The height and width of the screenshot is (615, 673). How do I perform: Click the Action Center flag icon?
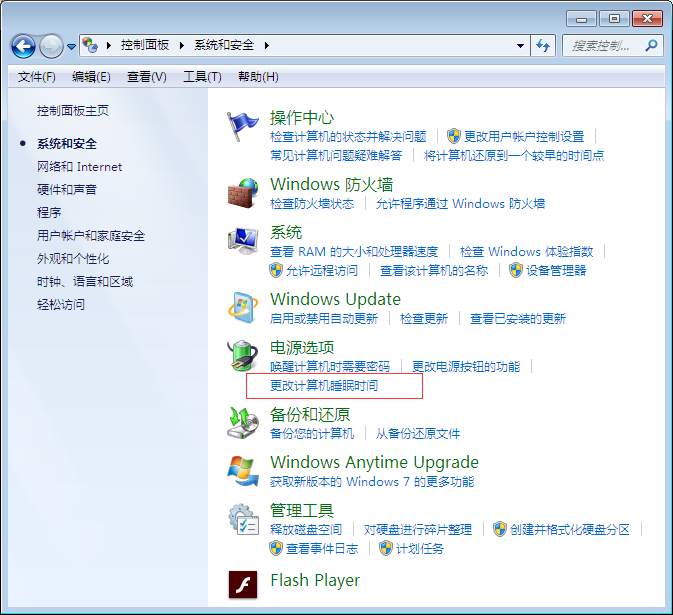(x=243, y=127)
